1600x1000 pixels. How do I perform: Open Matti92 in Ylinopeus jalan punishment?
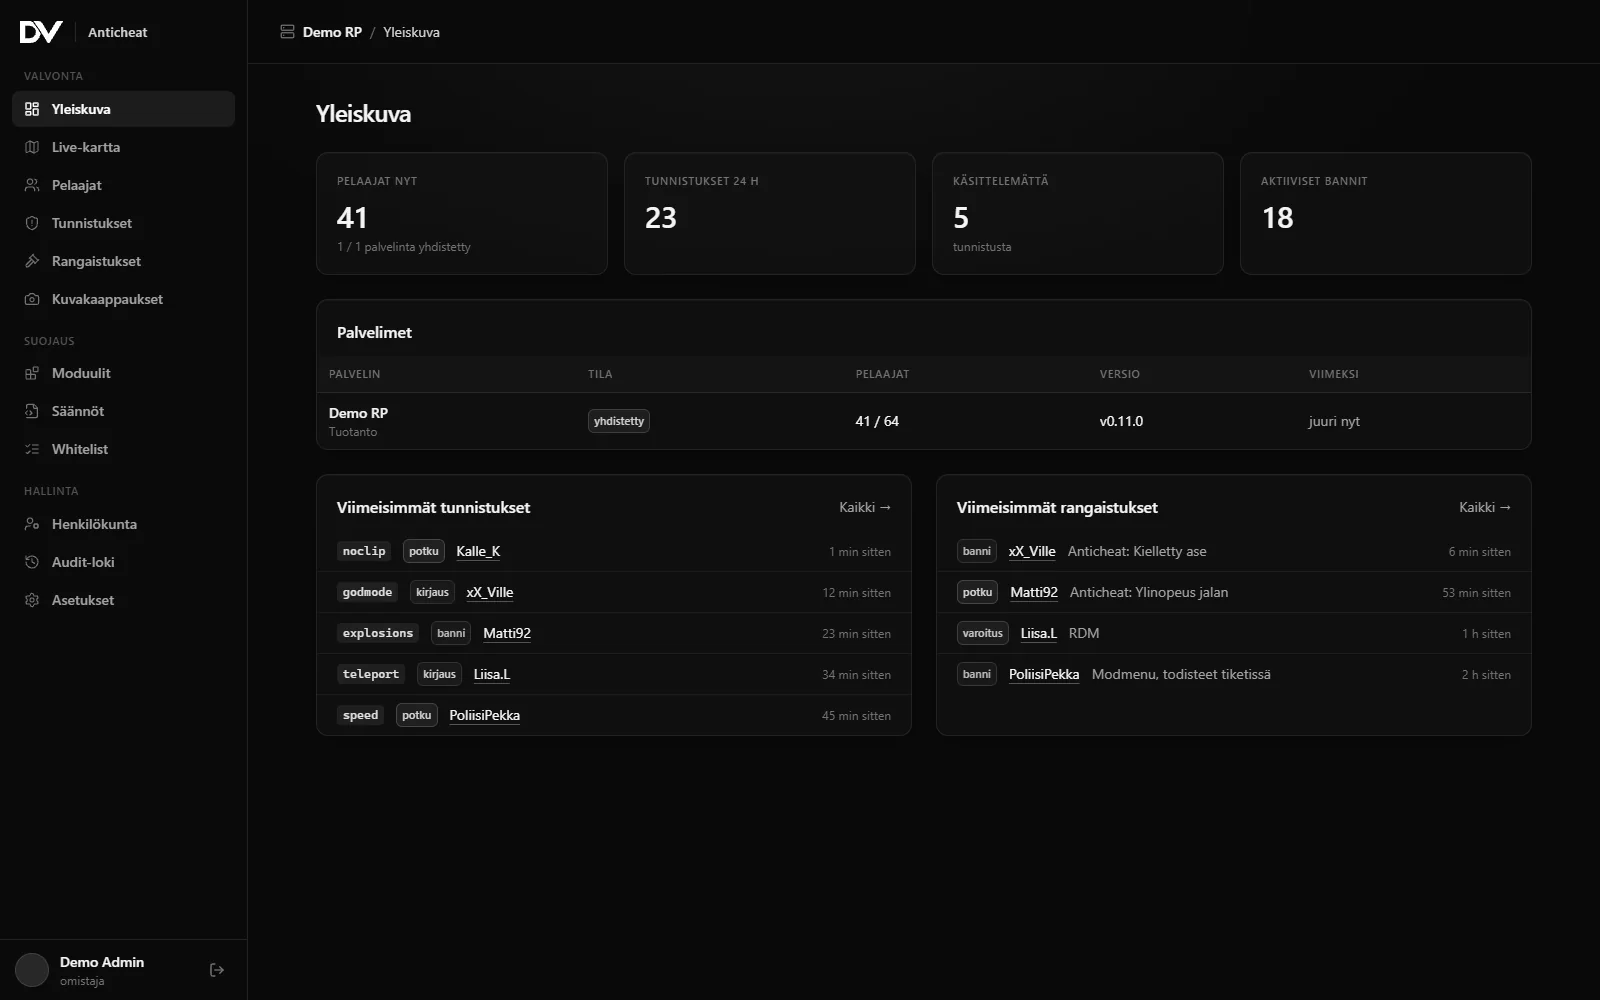pos(1034,592)
